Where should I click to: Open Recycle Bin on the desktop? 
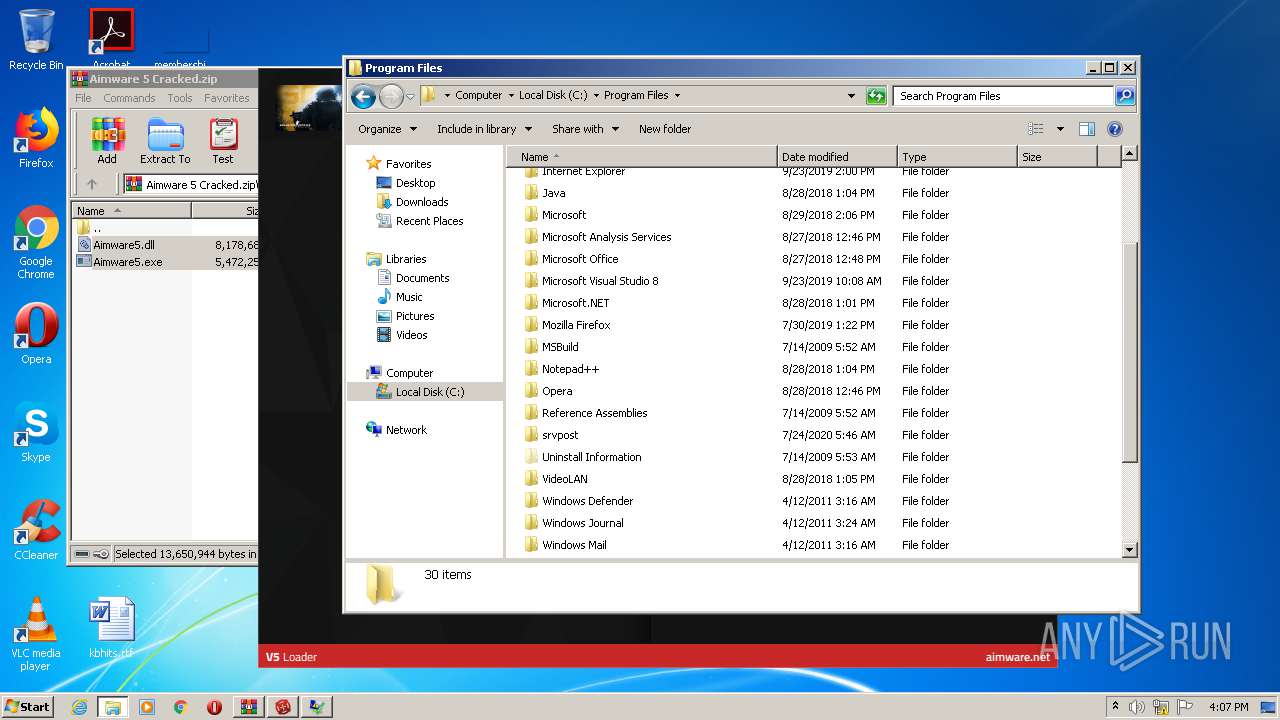click(36, 40)
